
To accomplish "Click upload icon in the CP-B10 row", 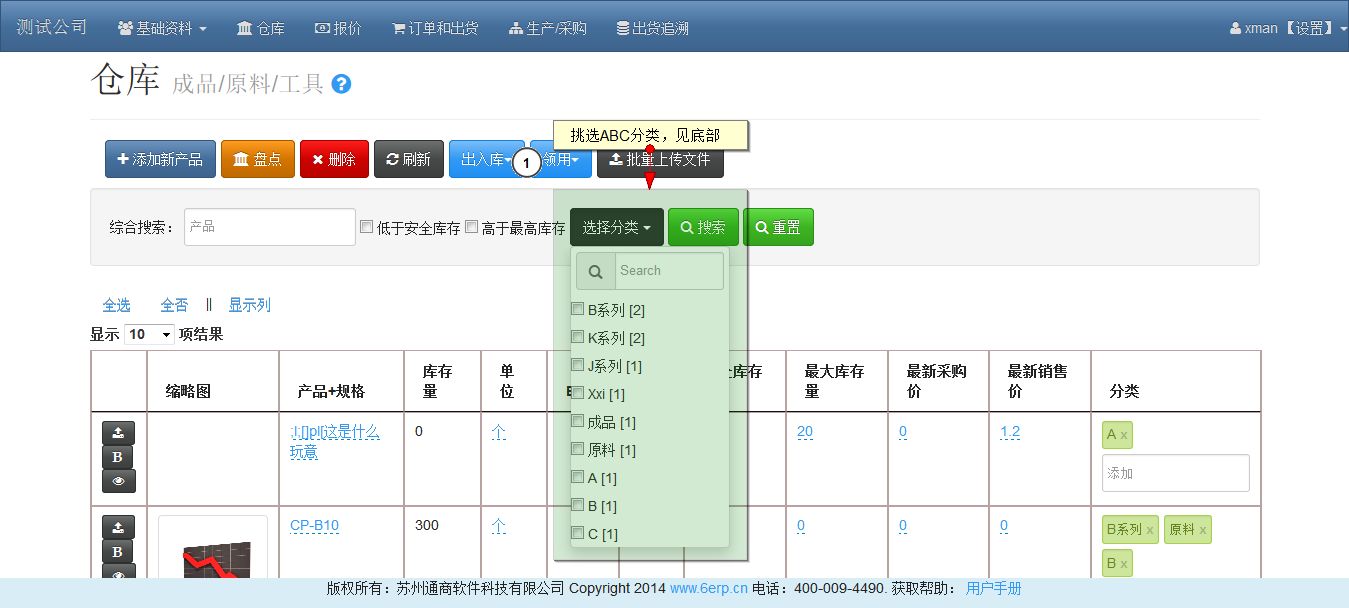I will [x=118, y=527].
